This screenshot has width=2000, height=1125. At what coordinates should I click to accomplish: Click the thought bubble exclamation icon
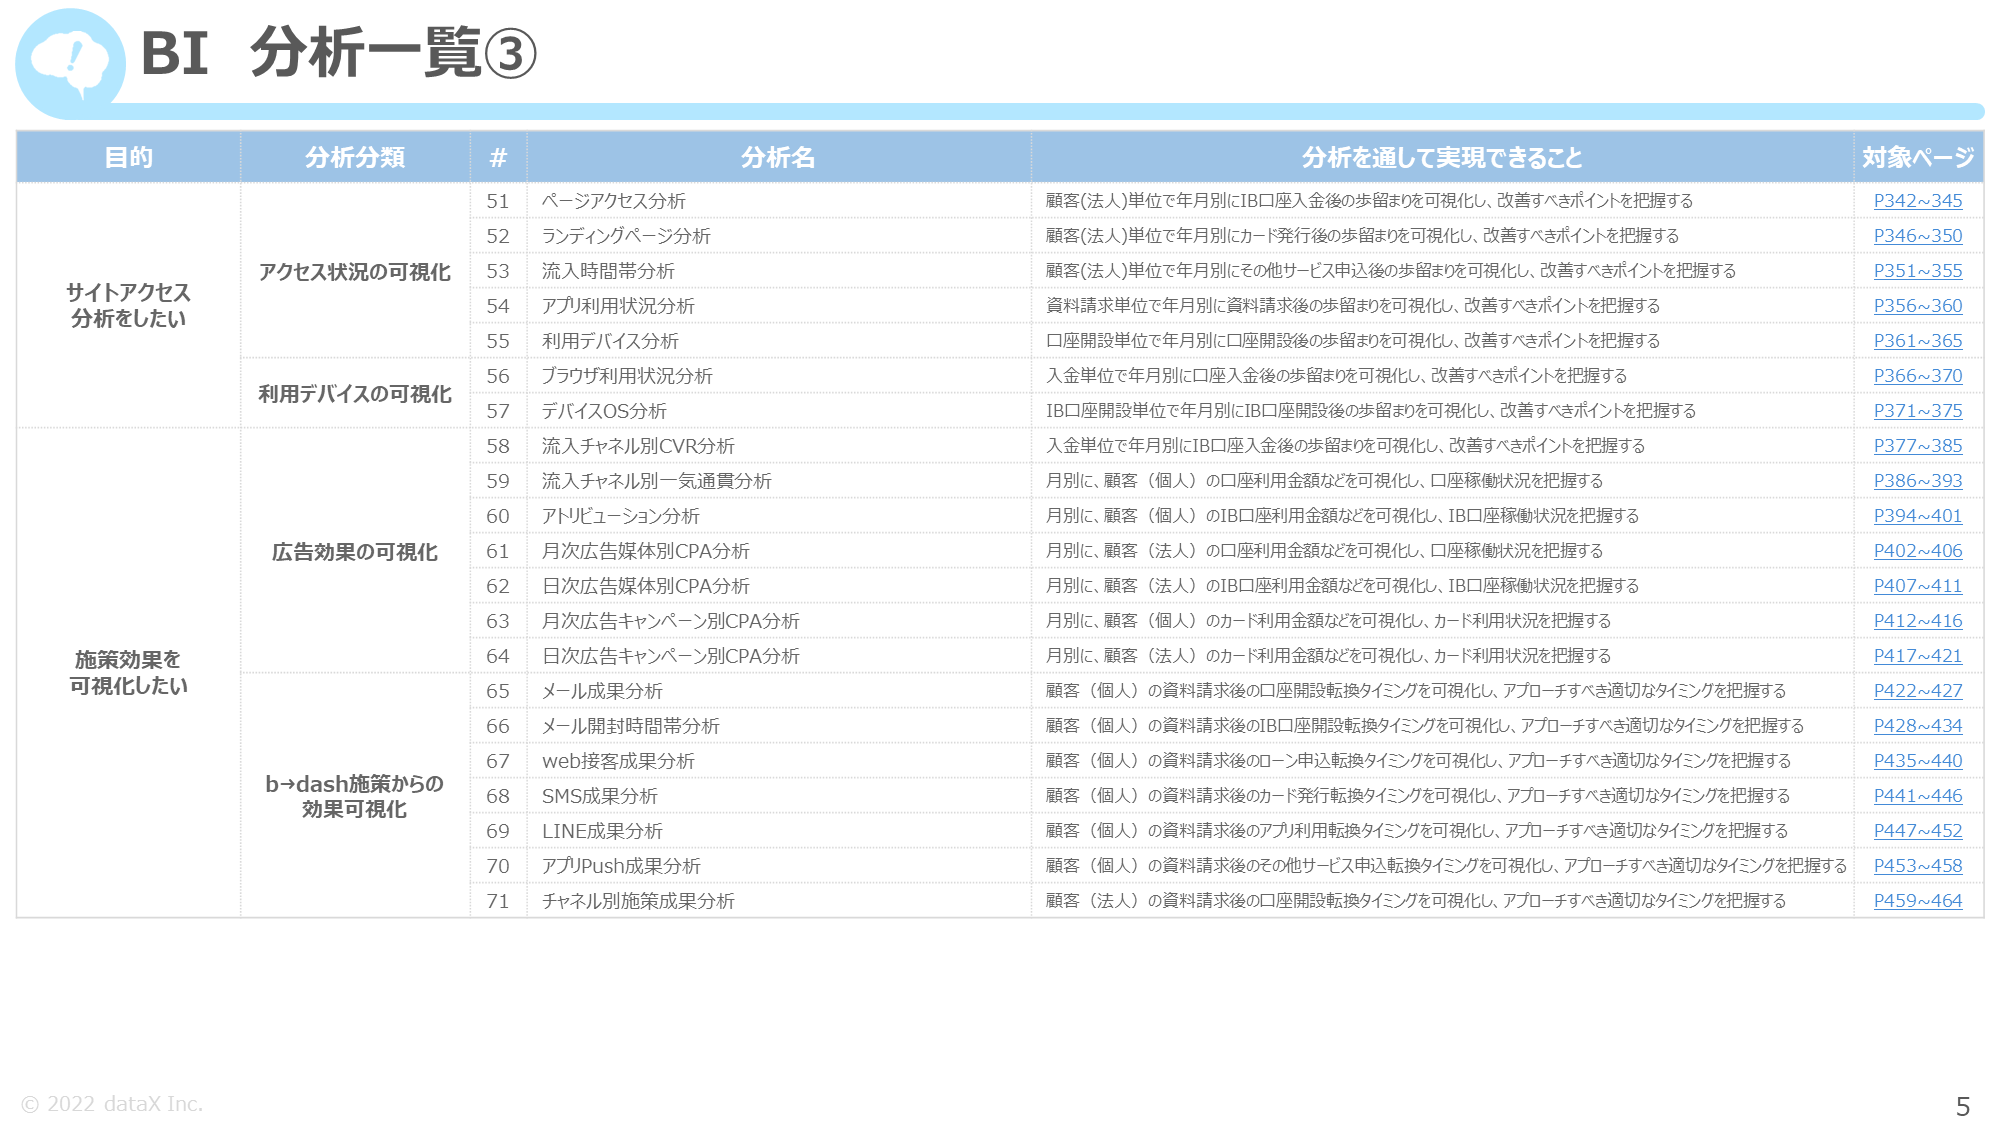tap(70, 64)
